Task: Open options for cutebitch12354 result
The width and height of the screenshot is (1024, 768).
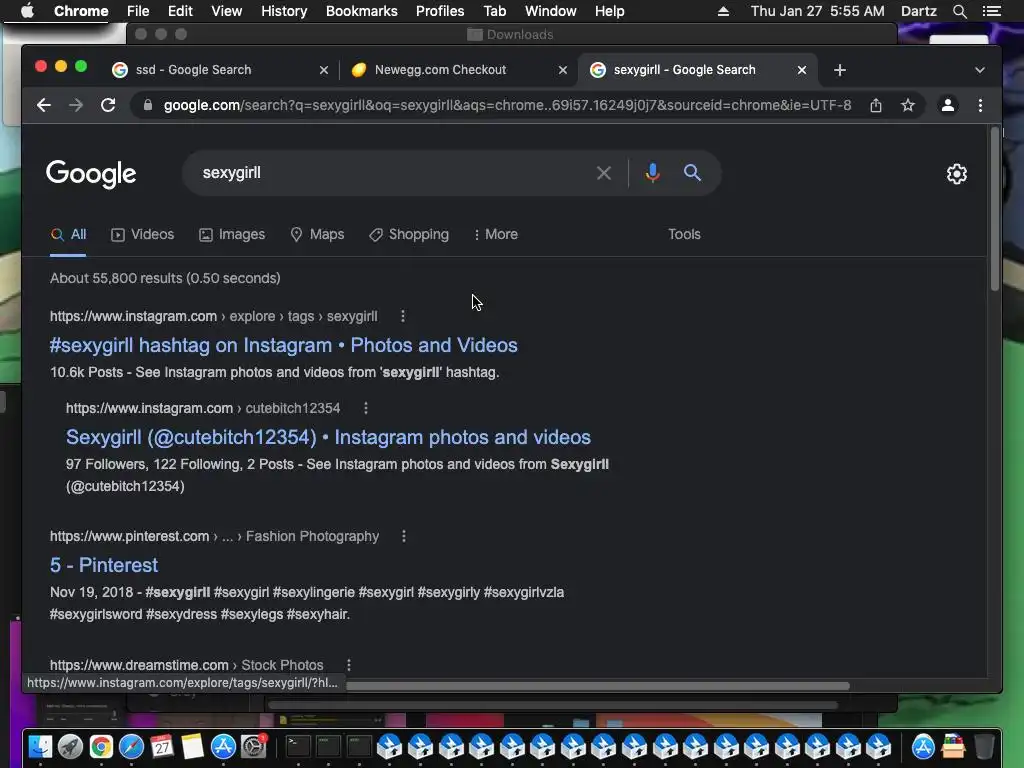Action: click(366, 408)
